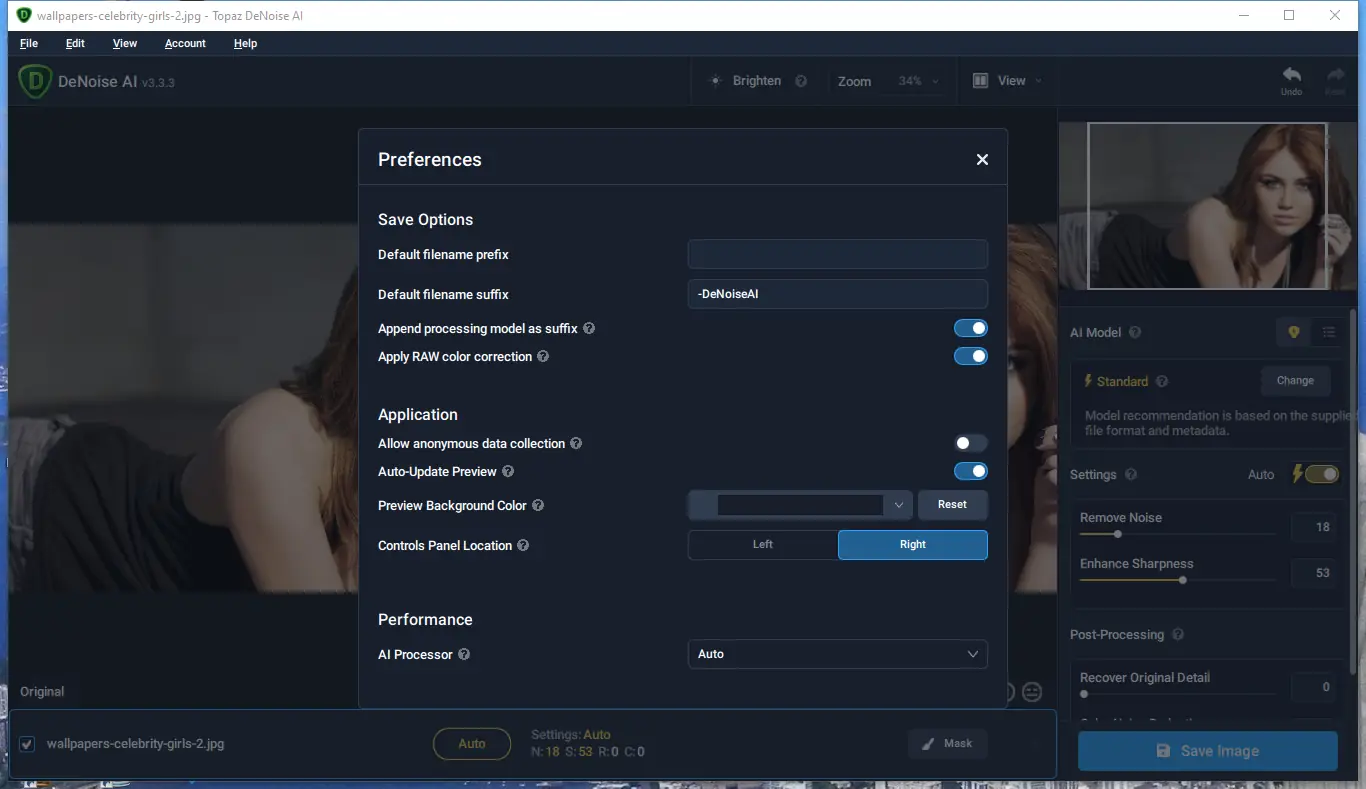Open the Help menu
Image resolution: width=1366 pixels, height=789 pixels.
coord(245,43)
